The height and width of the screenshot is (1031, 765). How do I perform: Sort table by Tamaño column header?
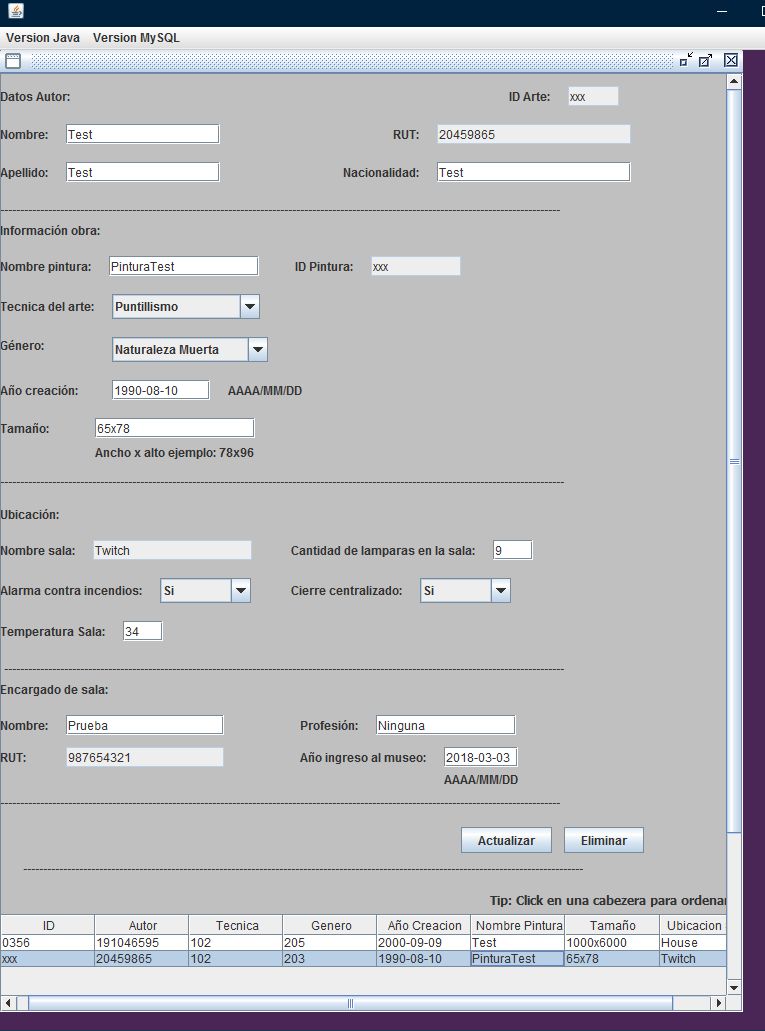coord(612,925)
